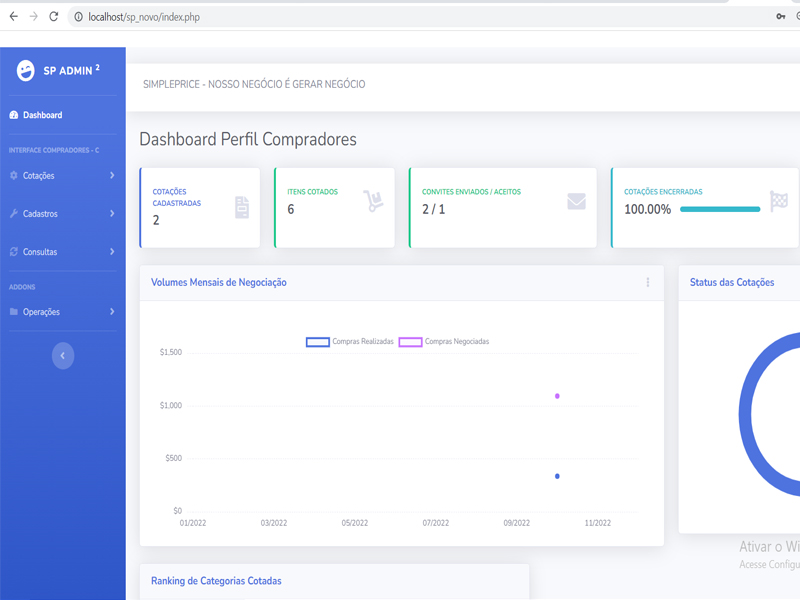The width and height of the screenshot is (800, 600).
Task: Click the site info icon in address bar
Action: pyautogui.click(x=79, y=17)
